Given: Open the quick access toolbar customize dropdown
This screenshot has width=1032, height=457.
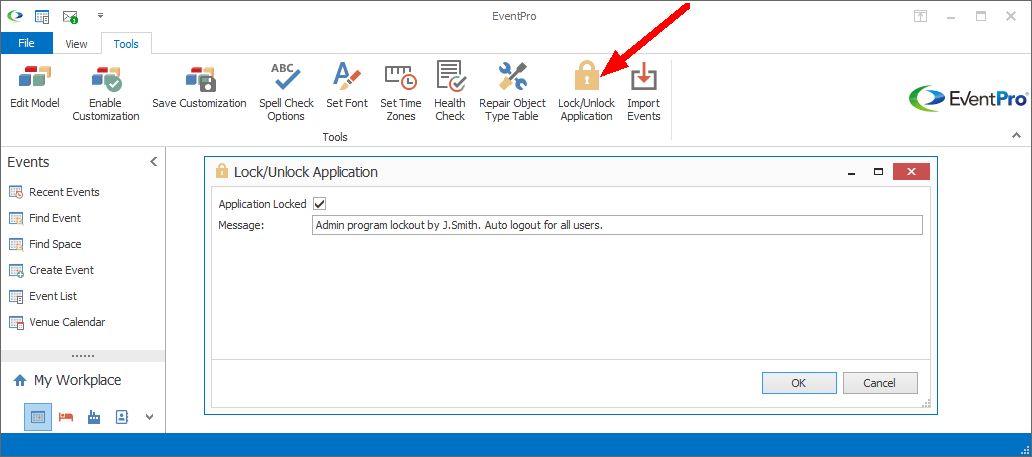Looking at the screenshot, I should coord(100,15).
